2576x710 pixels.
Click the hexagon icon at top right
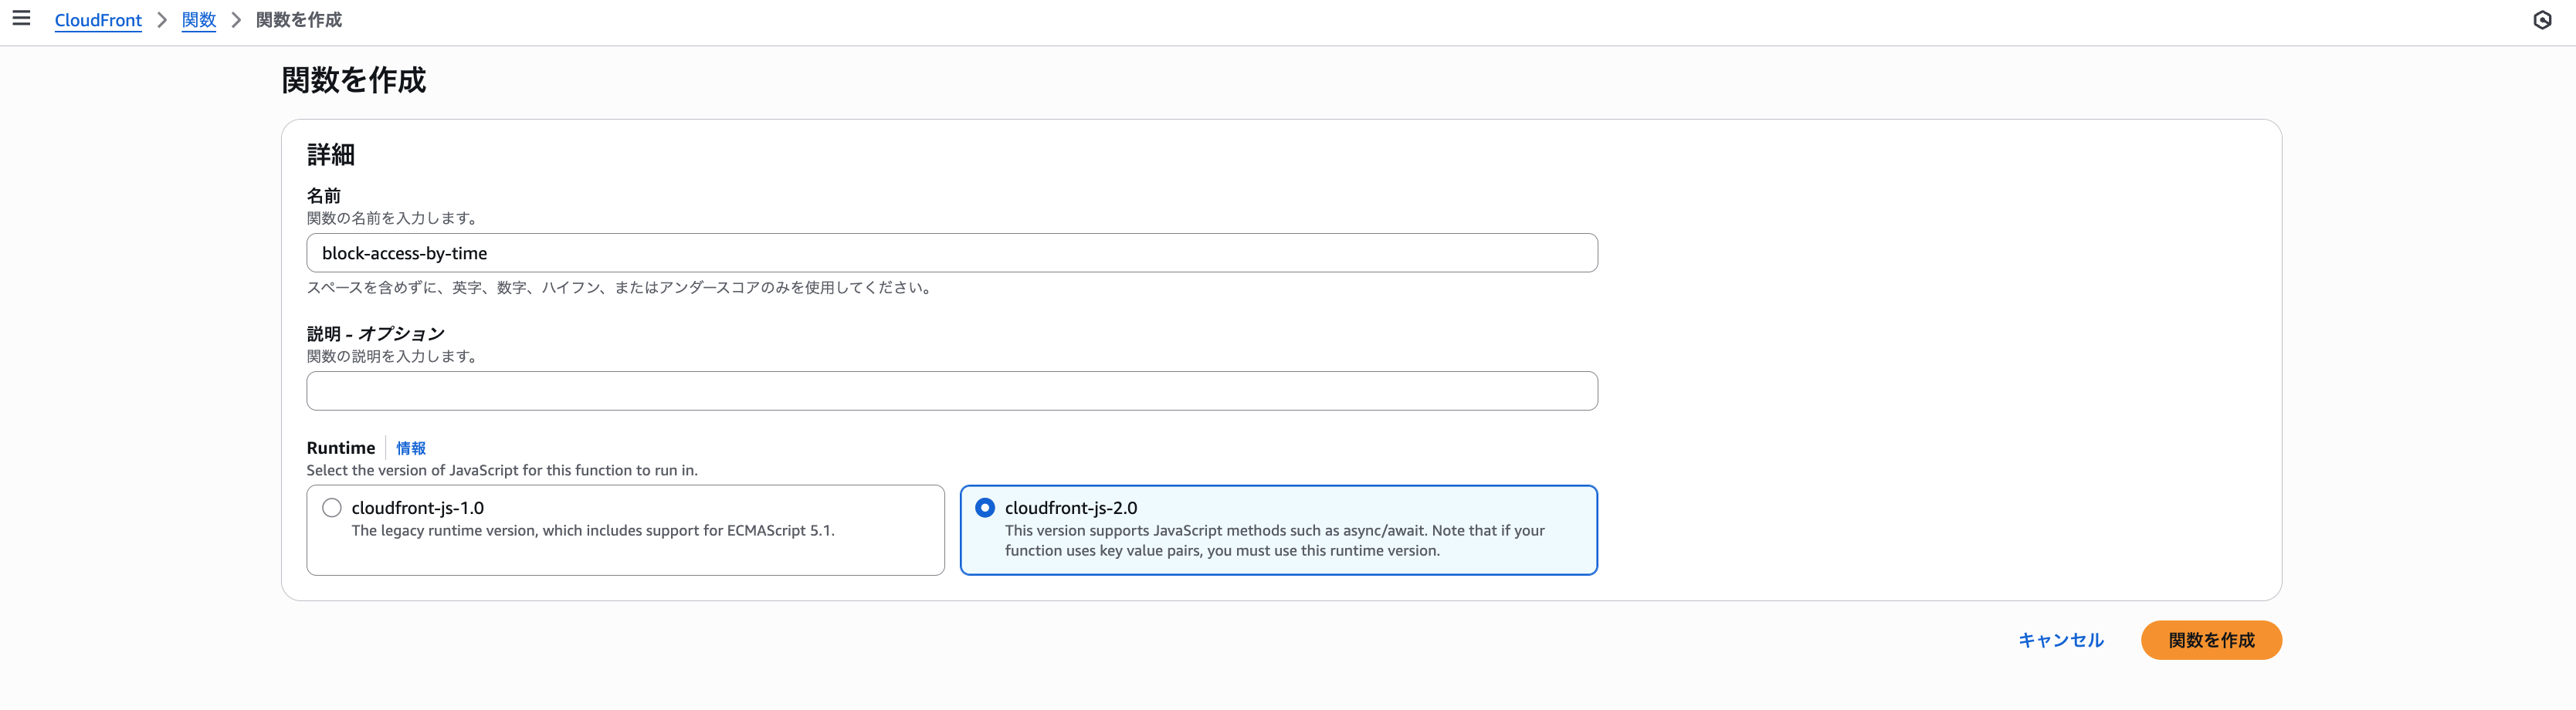[x=2542, y=20]
